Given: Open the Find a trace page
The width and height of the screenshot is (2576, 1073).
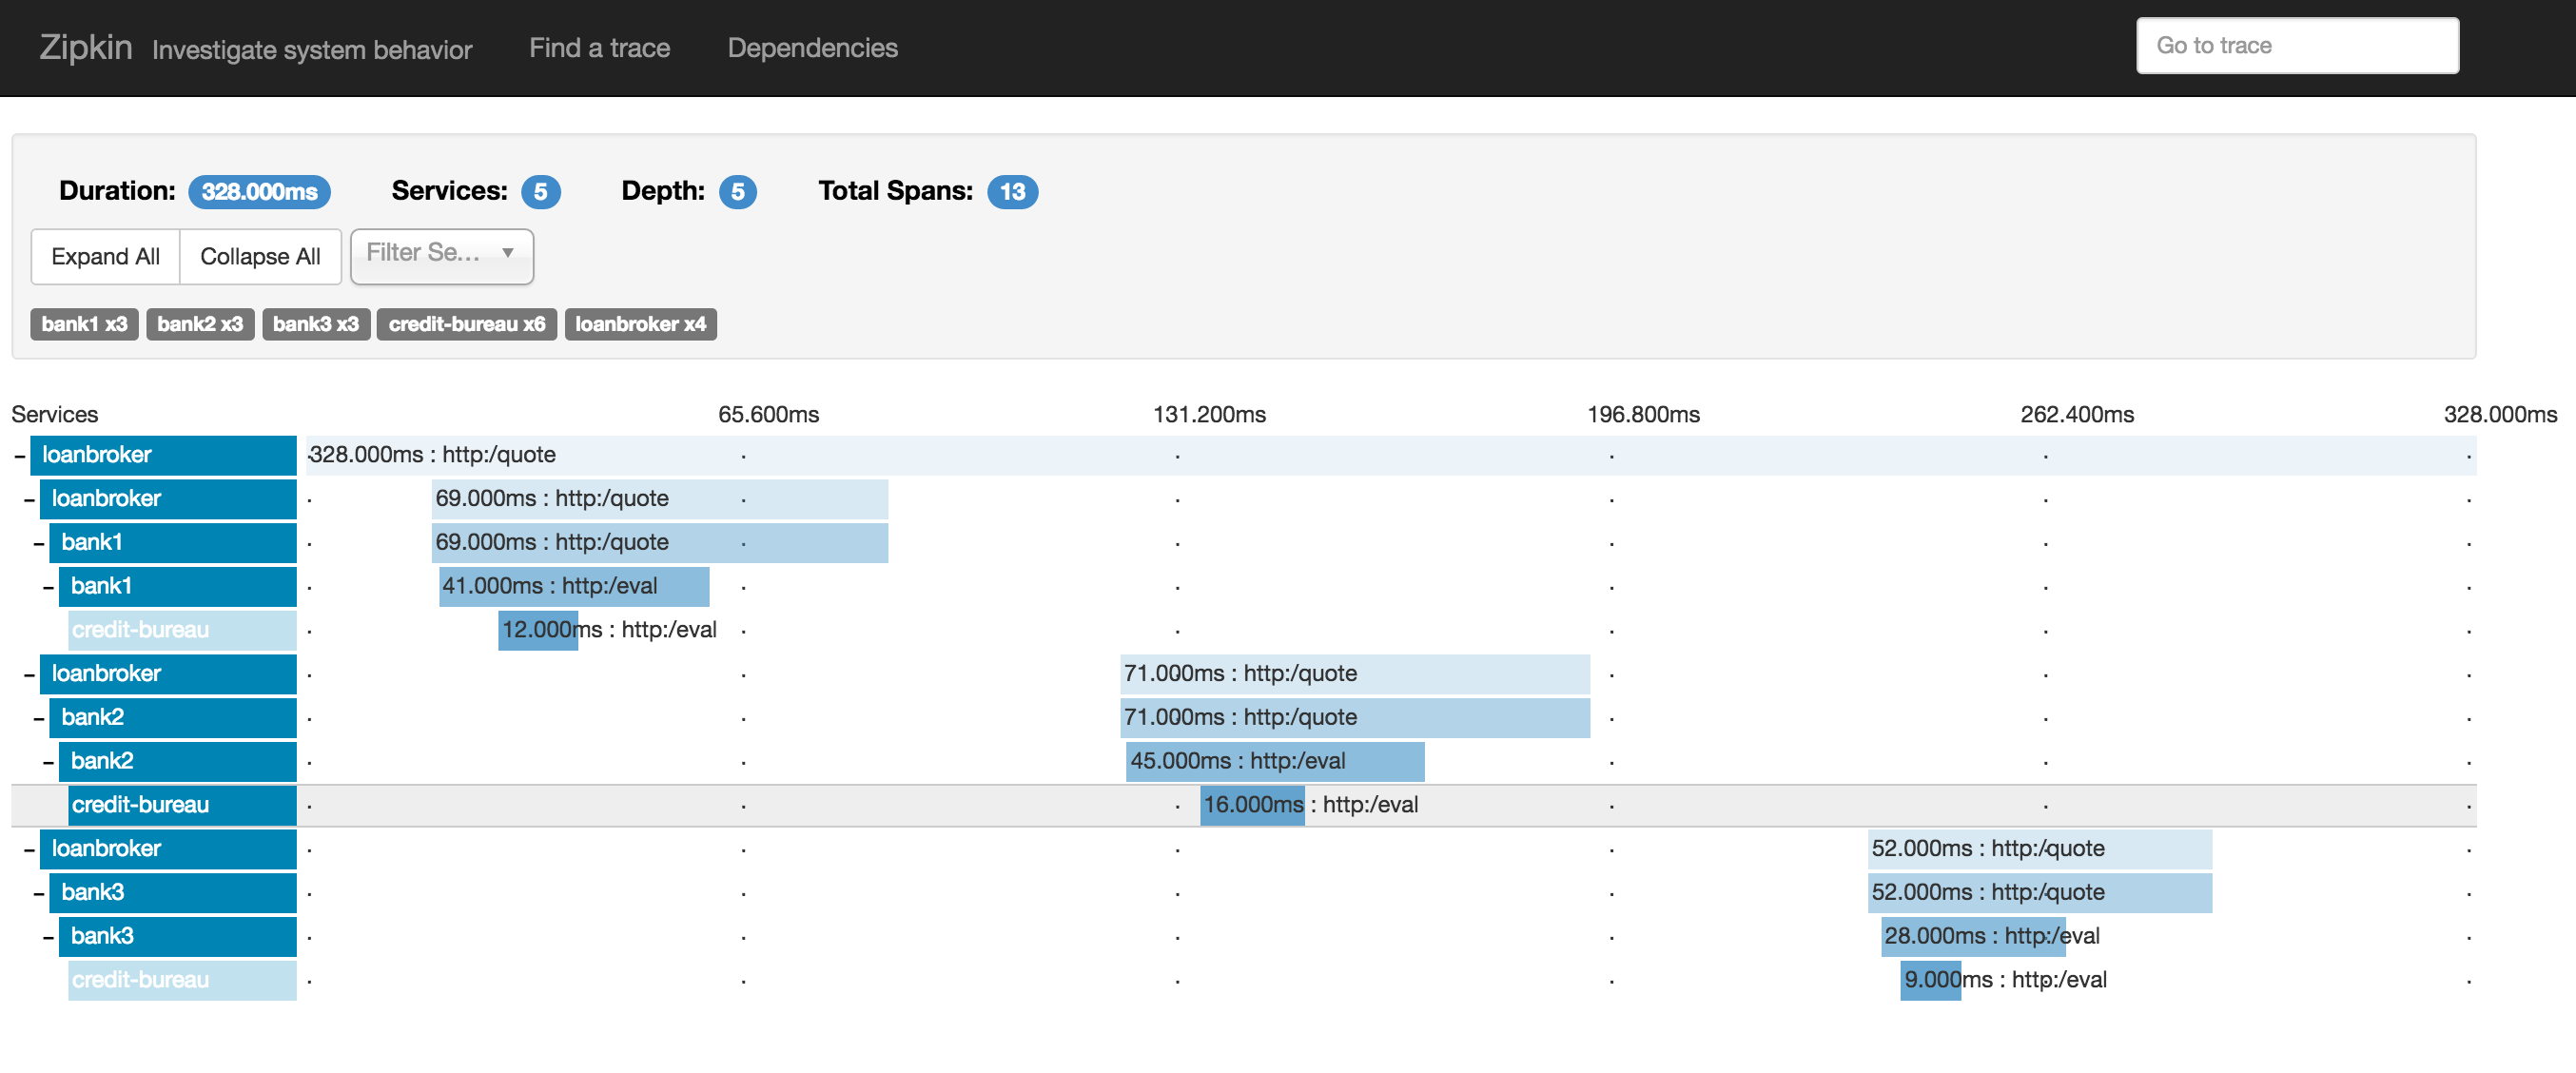Looking at the screenshot, I should pos(599,48).
